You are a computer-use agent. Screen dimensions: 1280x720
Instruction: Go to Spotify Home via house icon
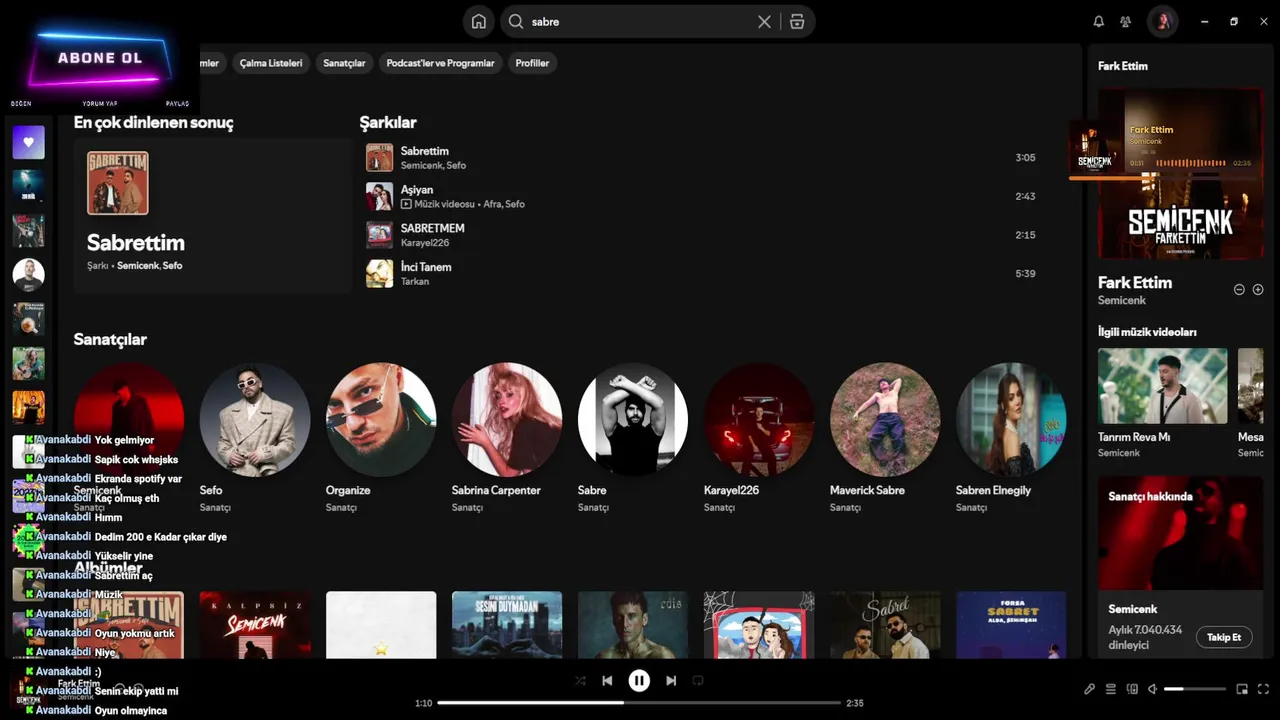(479, 22)
